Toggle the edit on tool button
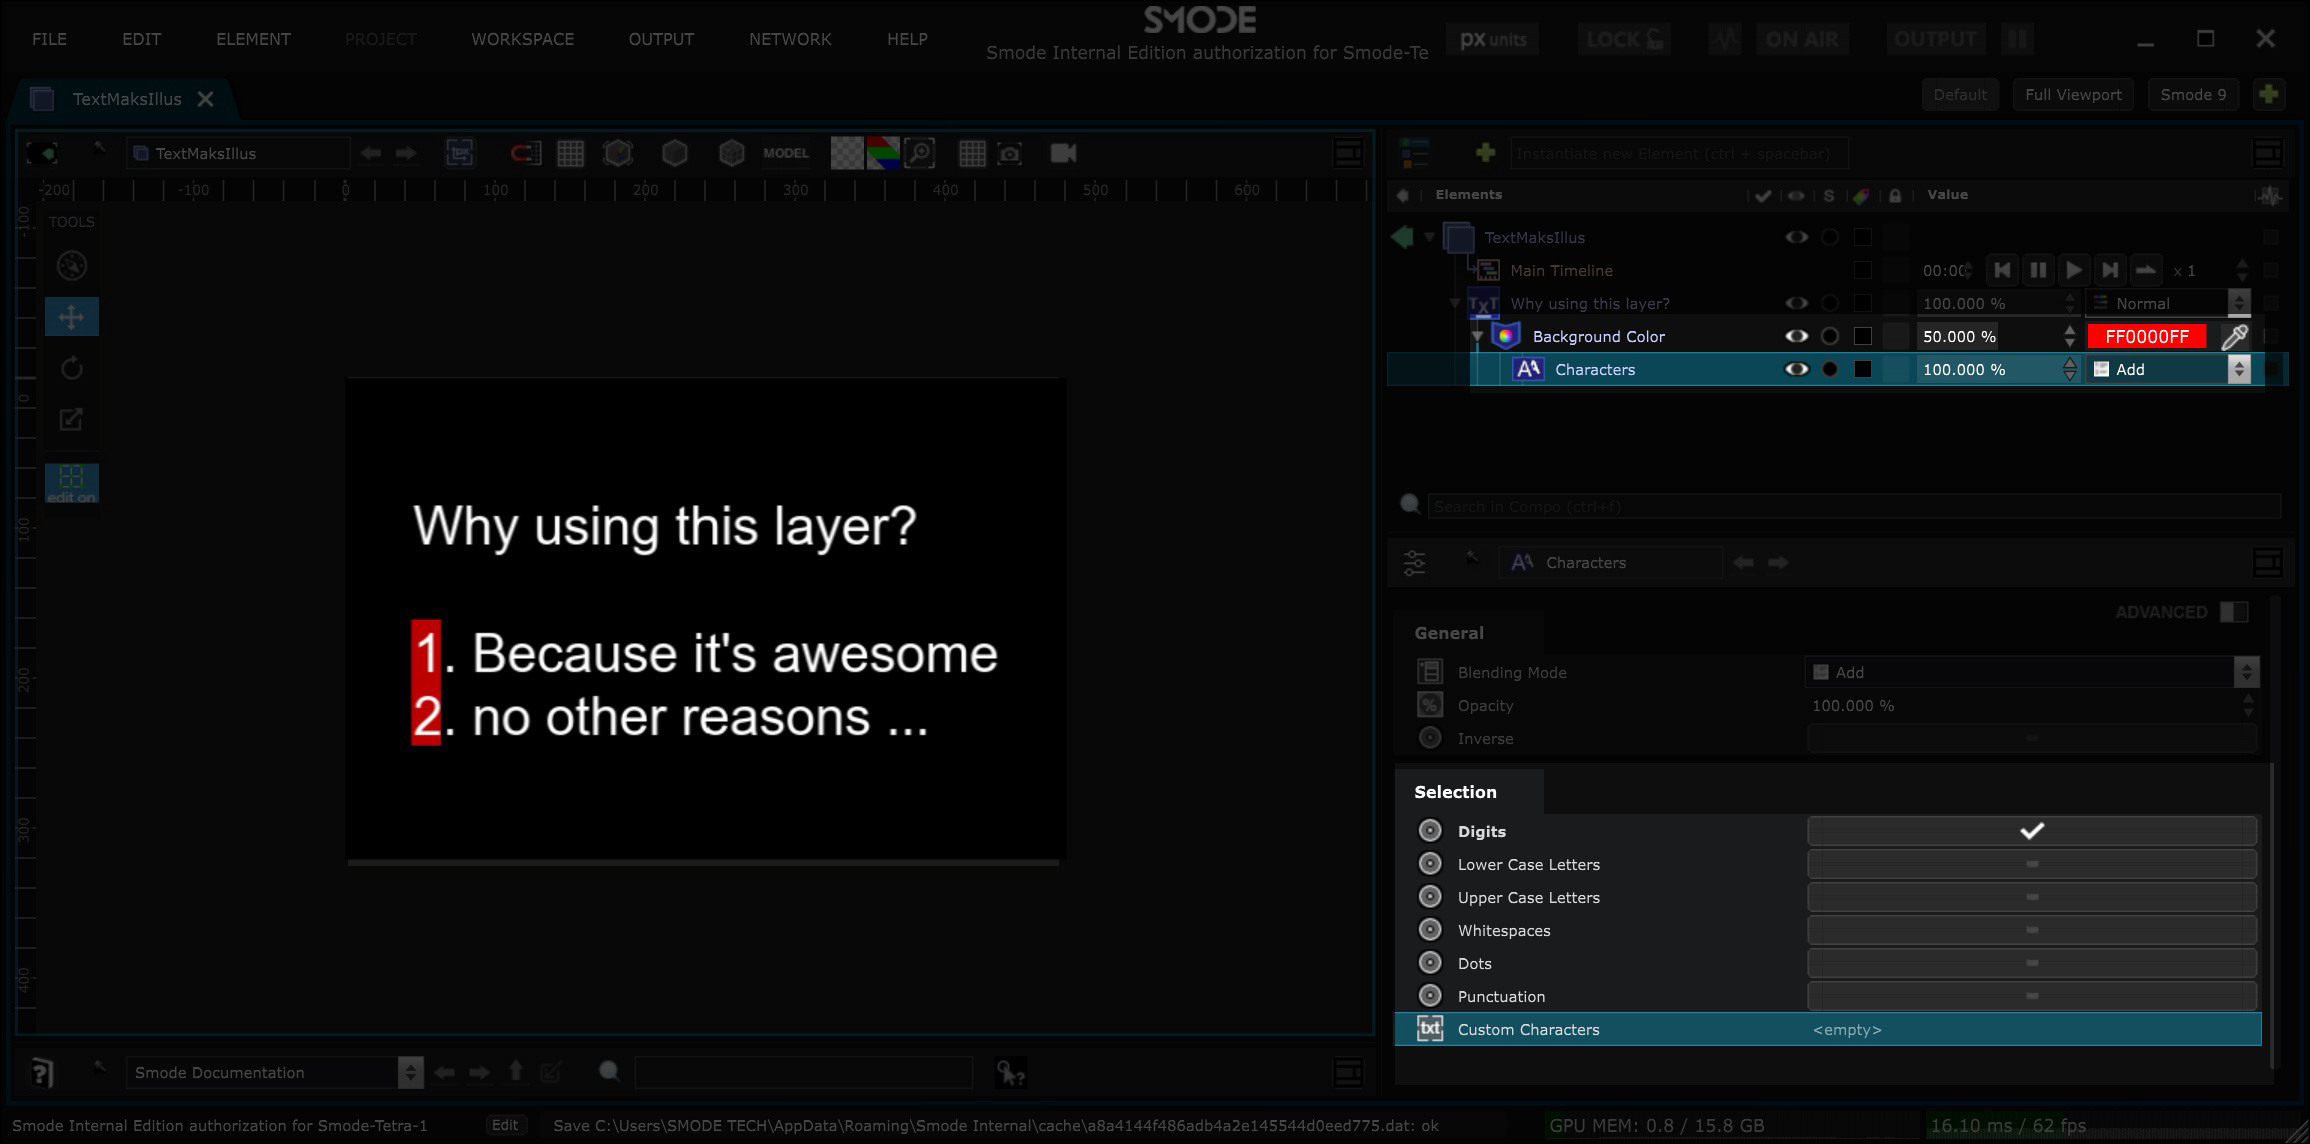2310x1144 pixels. click(x=71, y=483)
